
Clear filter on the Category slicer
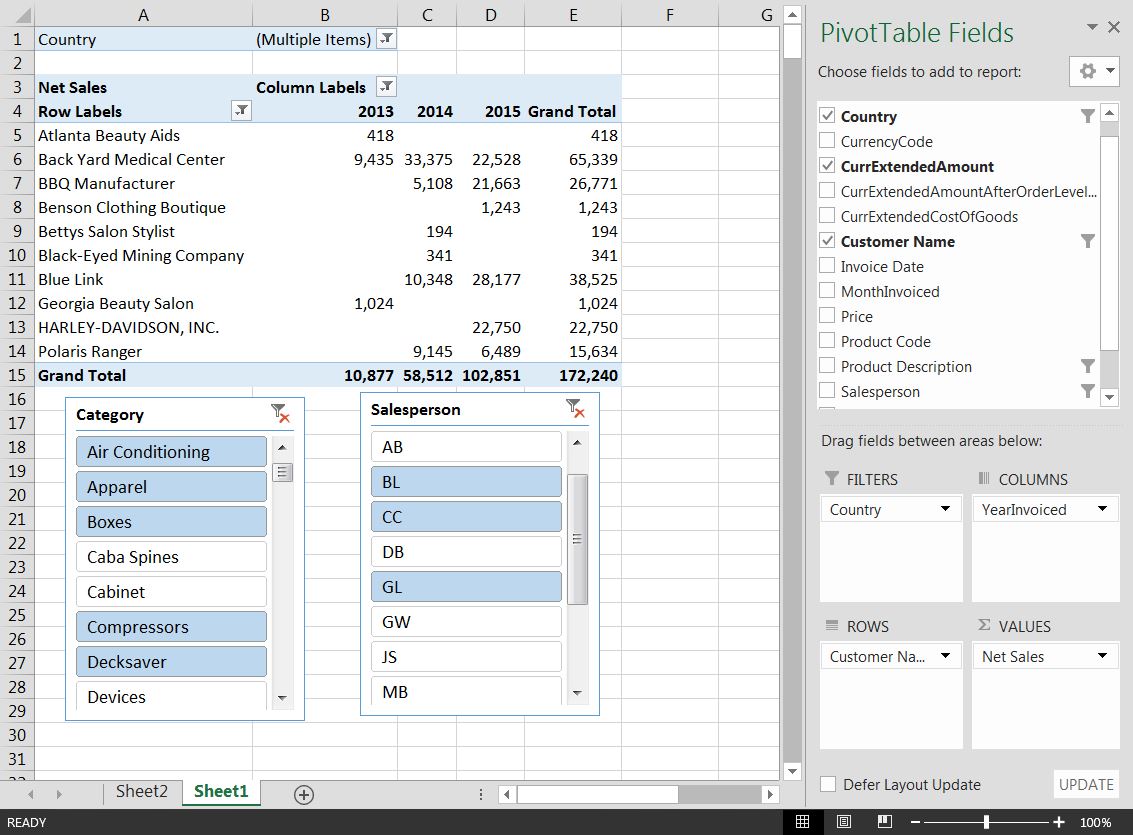point(280,413)
